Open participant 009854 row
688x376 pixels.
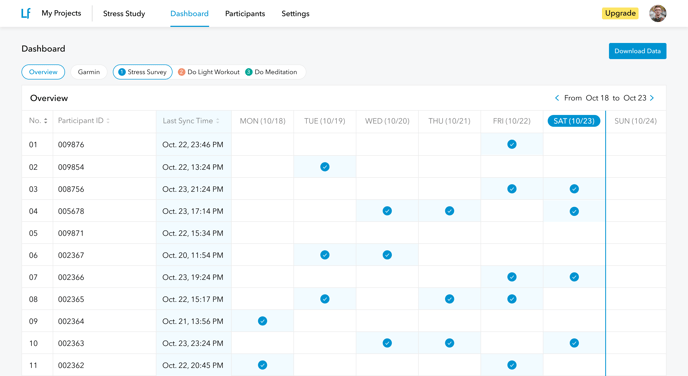point(344,167)
